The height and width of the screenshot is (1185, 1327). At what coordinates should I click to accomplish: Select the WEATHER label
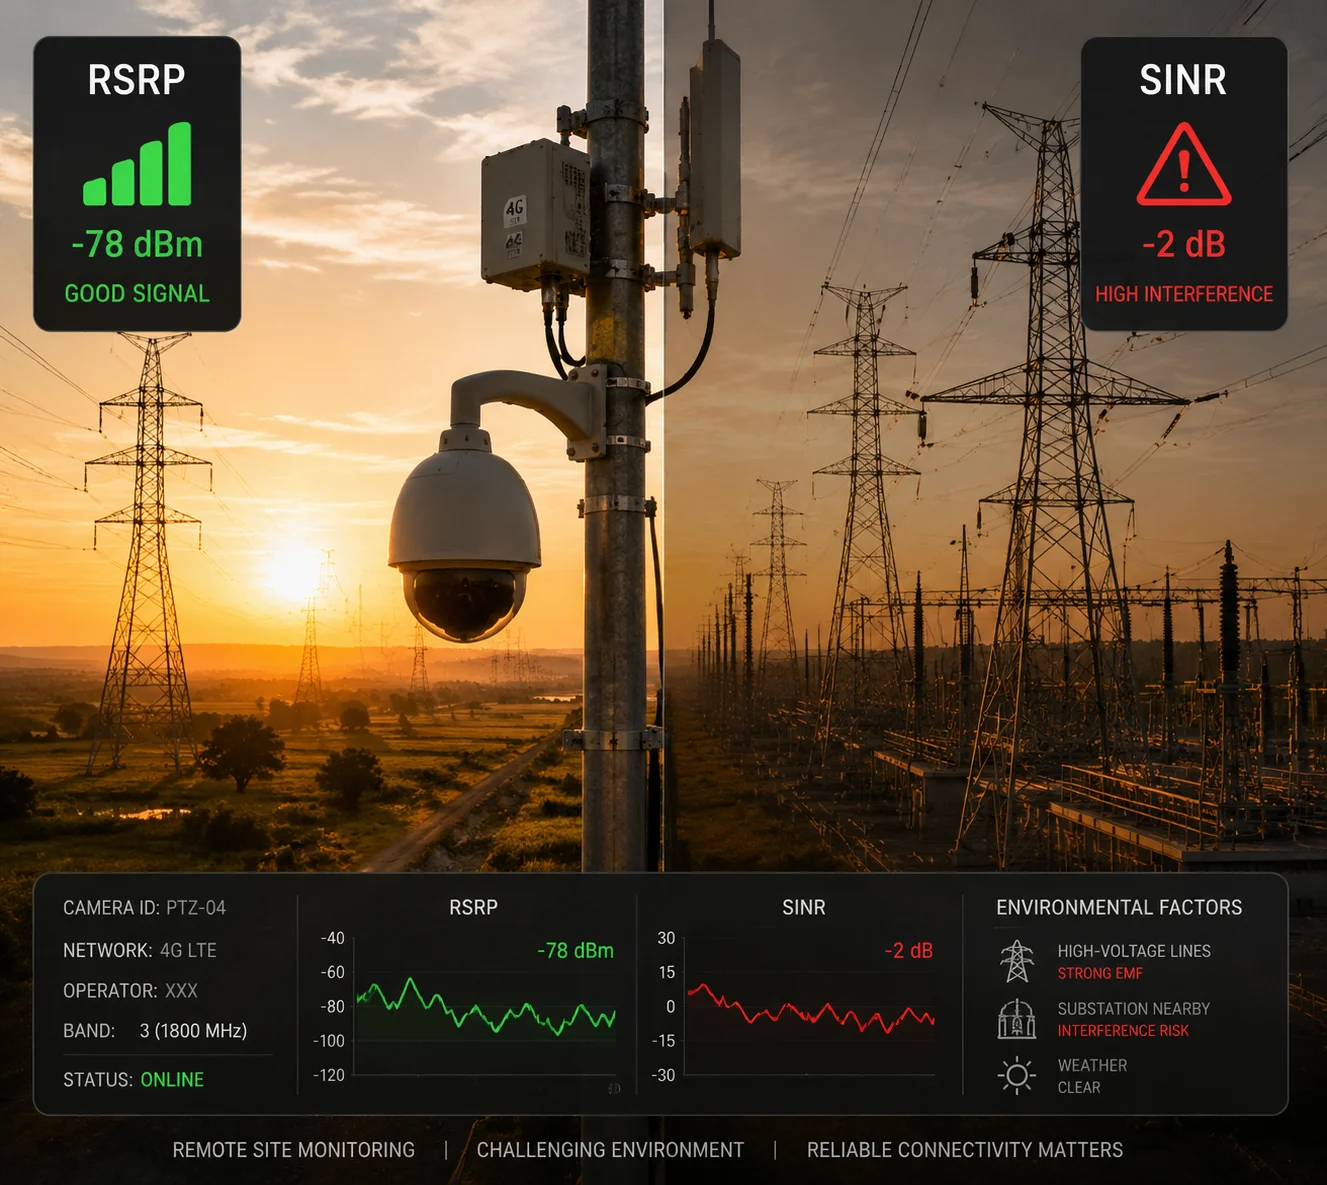[1092, 1066]
